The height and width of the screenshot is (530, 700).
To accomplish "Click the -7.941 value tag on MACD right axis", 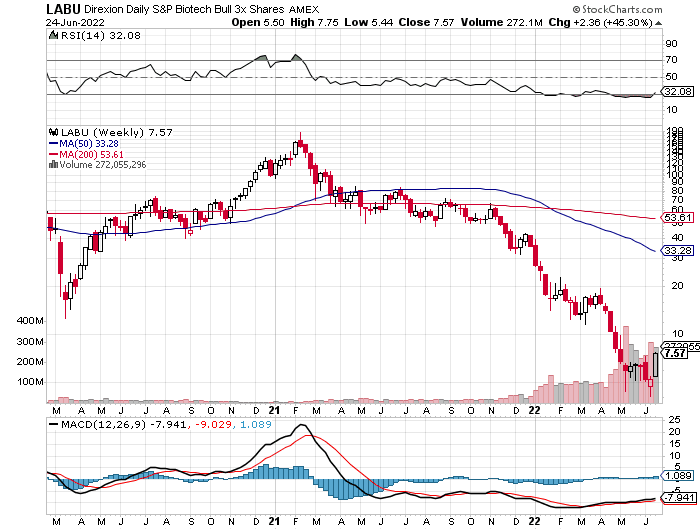I will (679, 497).
